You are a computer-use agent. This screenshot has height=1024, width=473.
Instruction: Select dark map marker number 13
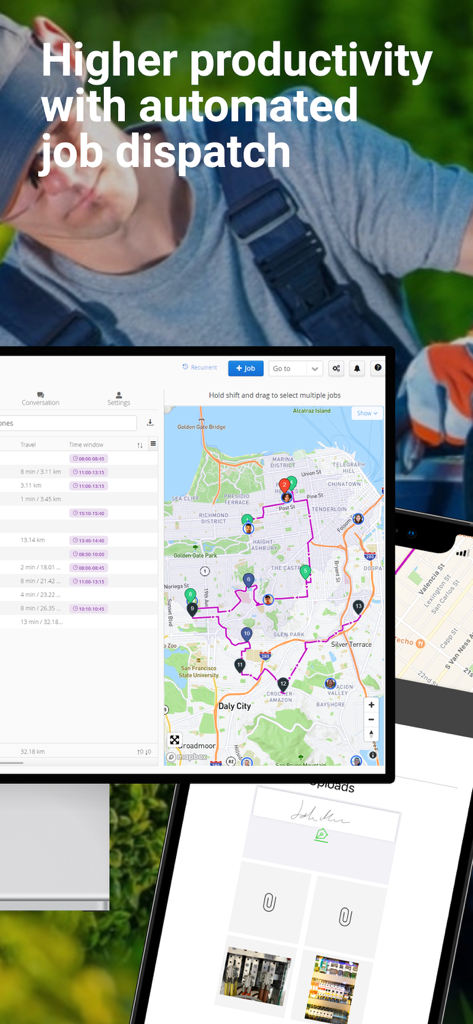click(x=358, y=607)
